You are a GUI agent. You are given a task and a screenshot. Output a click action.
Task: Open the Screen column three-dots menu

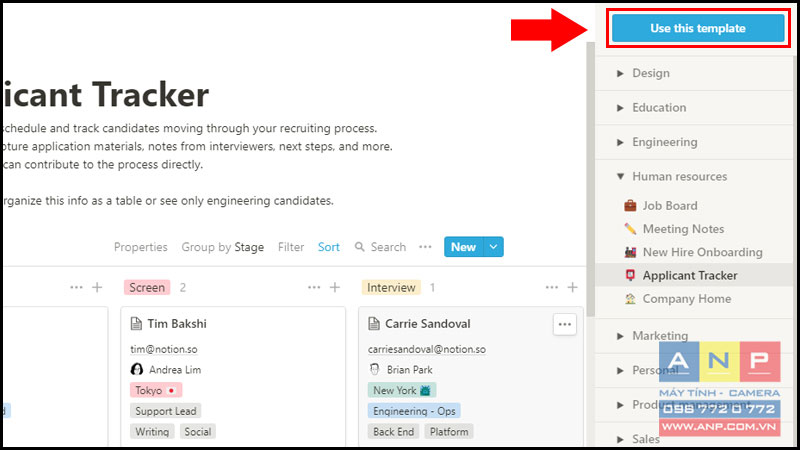coord(314,288)
